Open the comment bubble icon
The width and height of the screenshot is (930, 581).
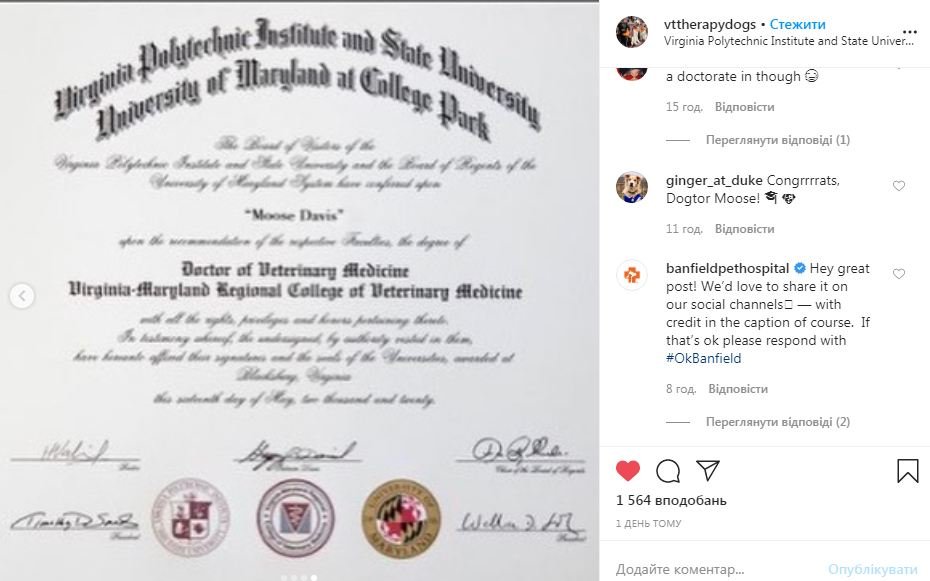point(668,471)
